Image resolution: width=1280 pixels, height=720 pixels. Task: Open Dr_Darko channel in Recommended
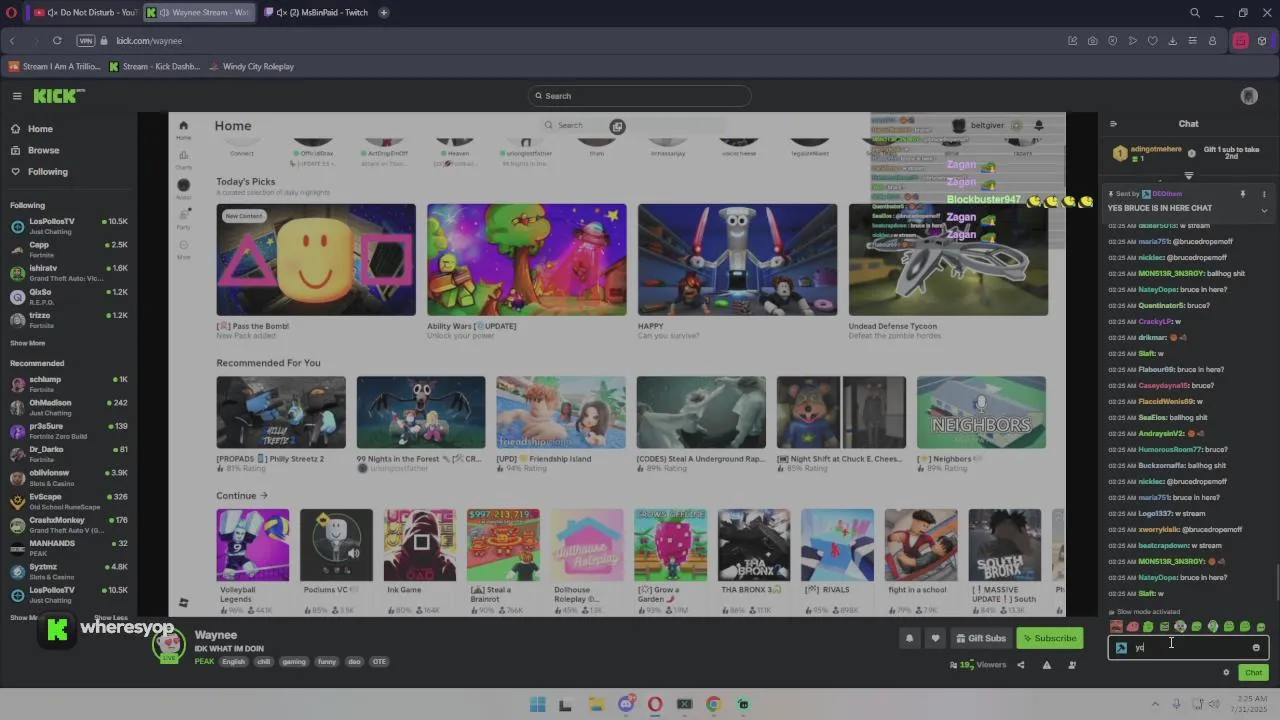tap(69, 454)
